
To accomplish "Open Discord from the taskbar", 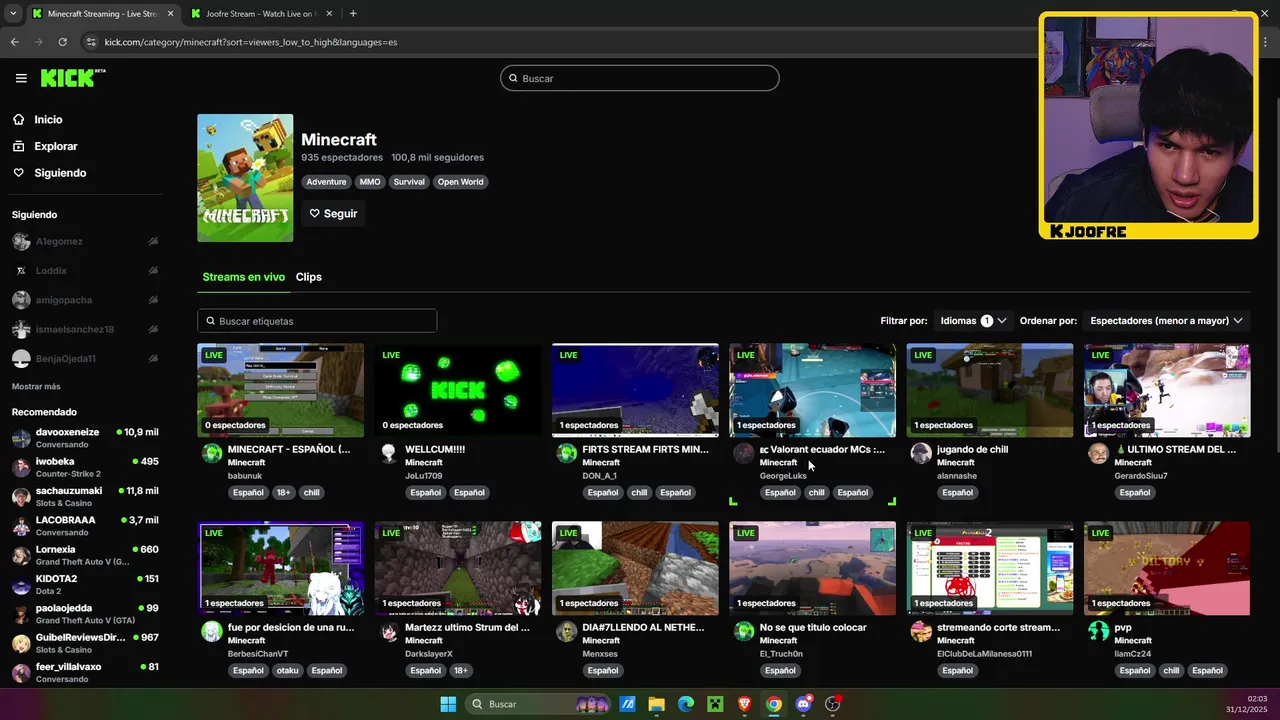I will pyautogui.click(x=803, y=704).
